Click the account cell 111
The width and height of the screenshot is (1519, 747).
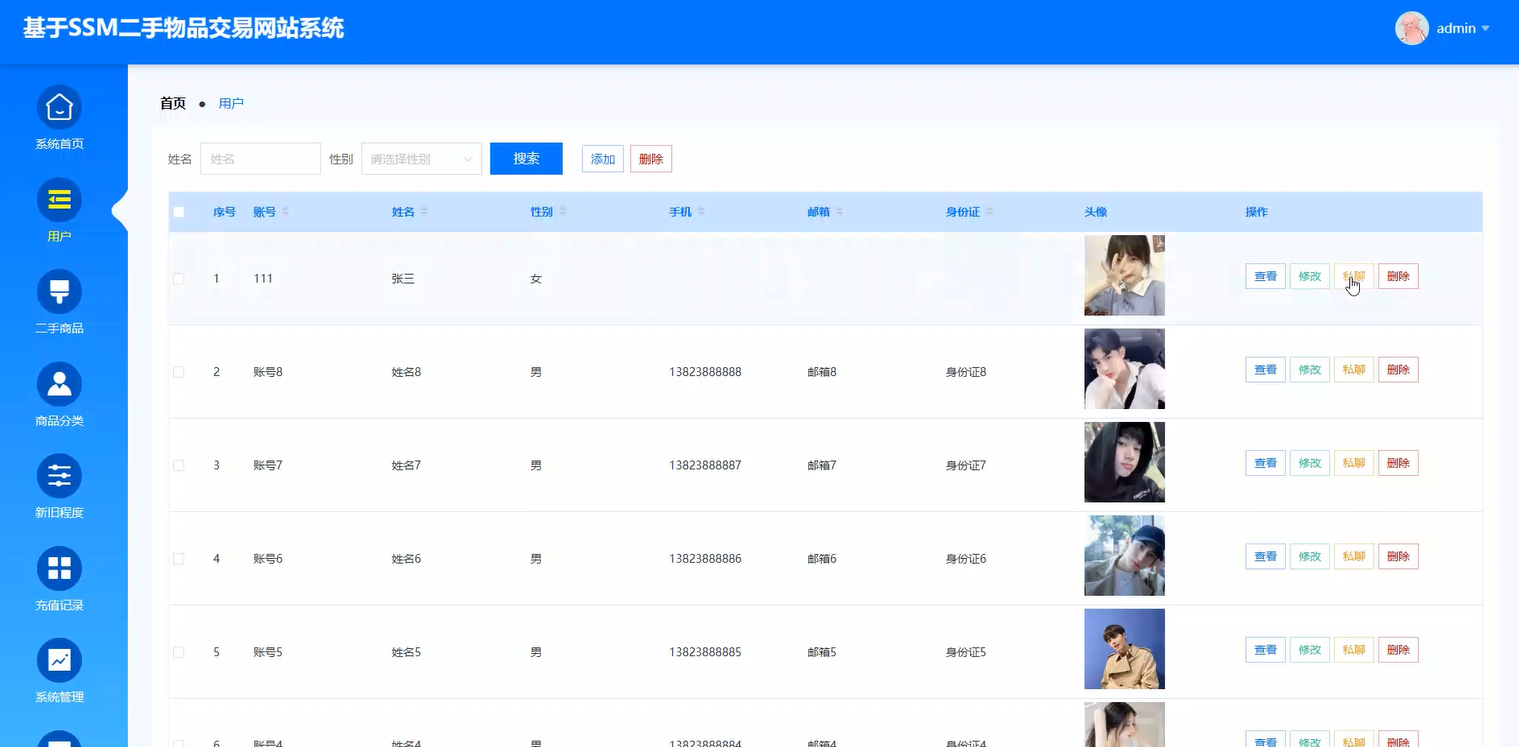263,279
